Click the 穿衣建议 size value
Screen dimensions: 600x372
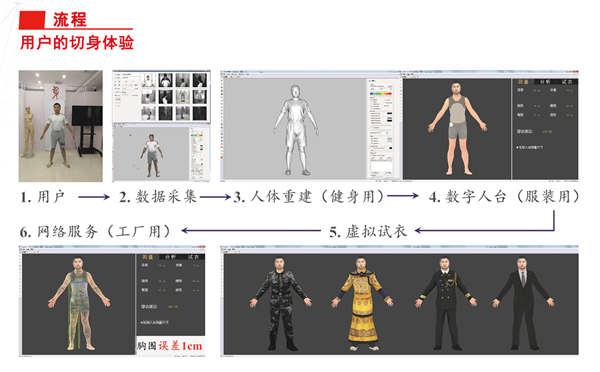[547, 132]
